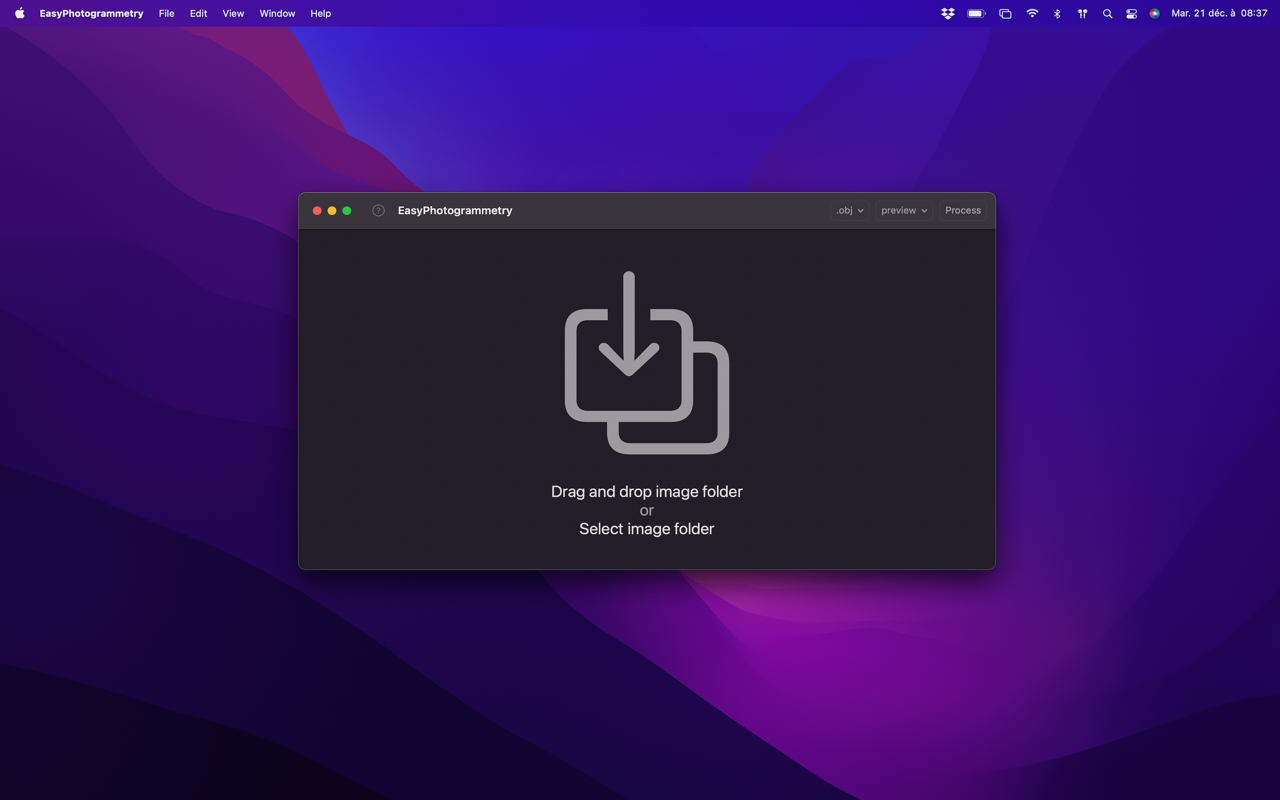This screenshot has height=800, width=1280.
Task: Open Spotlight search magnifier icon
Action: (1107, 14)
